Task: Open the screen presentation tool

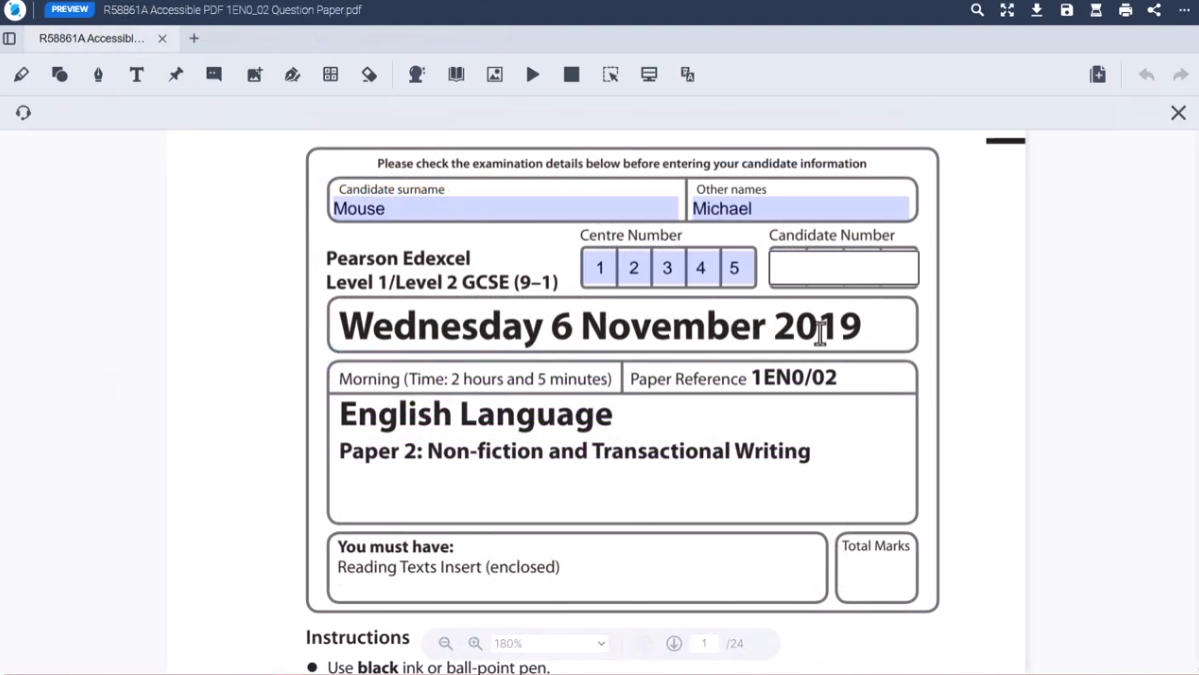Action: (649, 74)
